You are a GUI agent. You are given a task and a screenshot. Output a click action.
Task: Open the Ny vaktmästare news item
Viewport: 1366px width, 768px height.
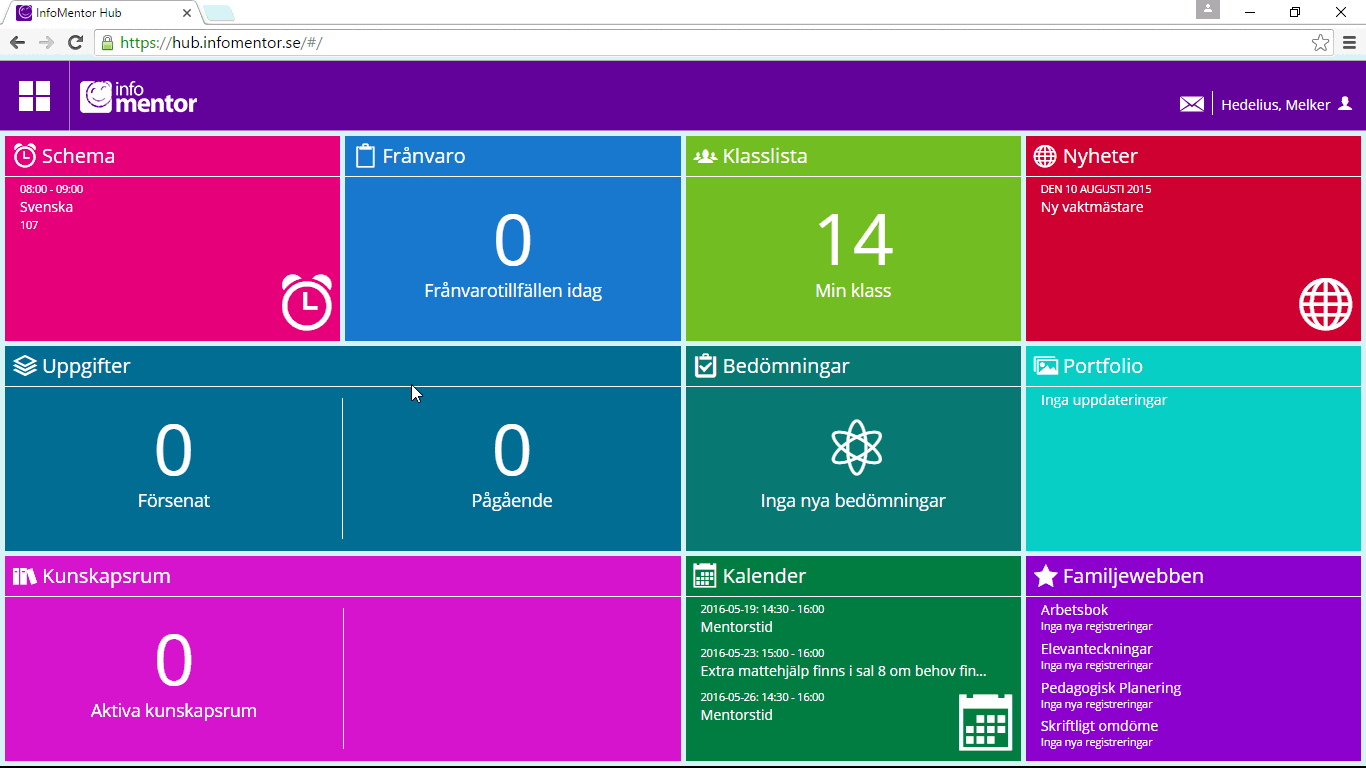[x=1091, y=207]
